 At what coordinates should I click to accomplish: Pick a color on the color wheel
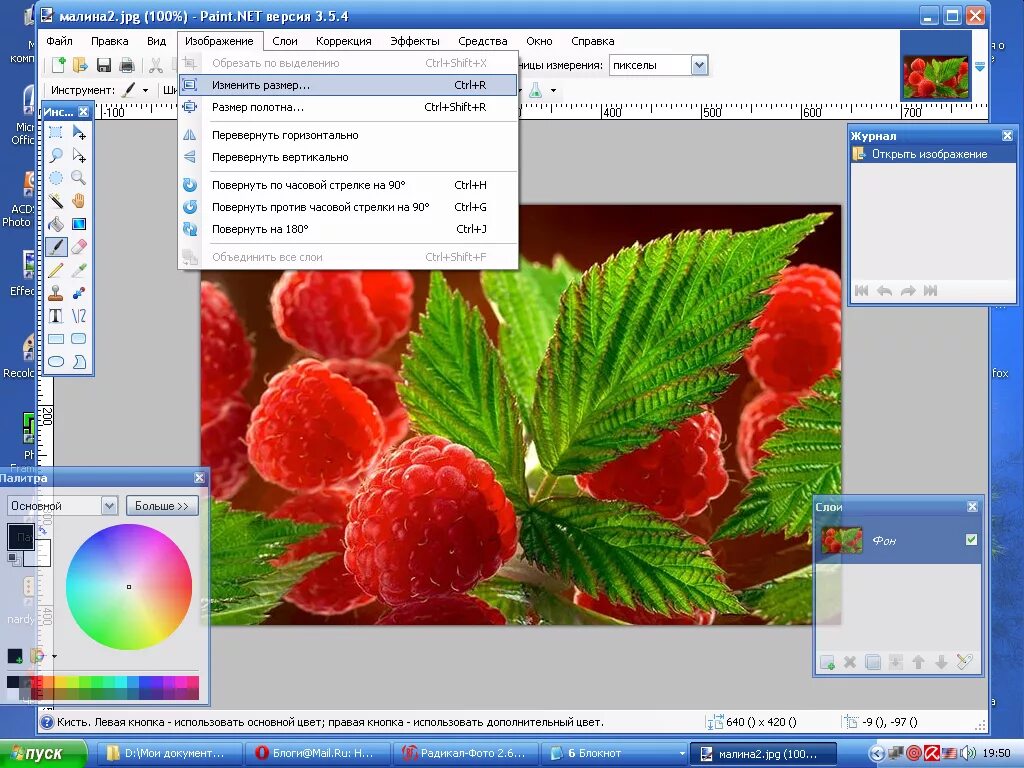coord(129,586)
